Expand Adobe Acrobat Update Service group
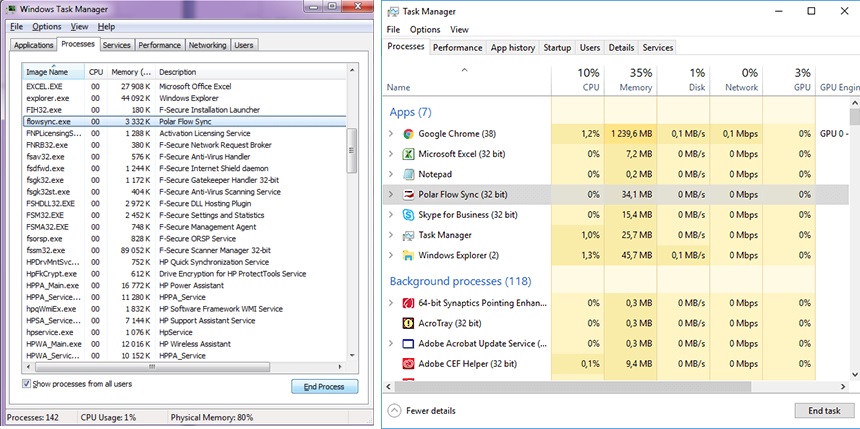Screen dimensions: 860x429 click(x=391, y=344)
